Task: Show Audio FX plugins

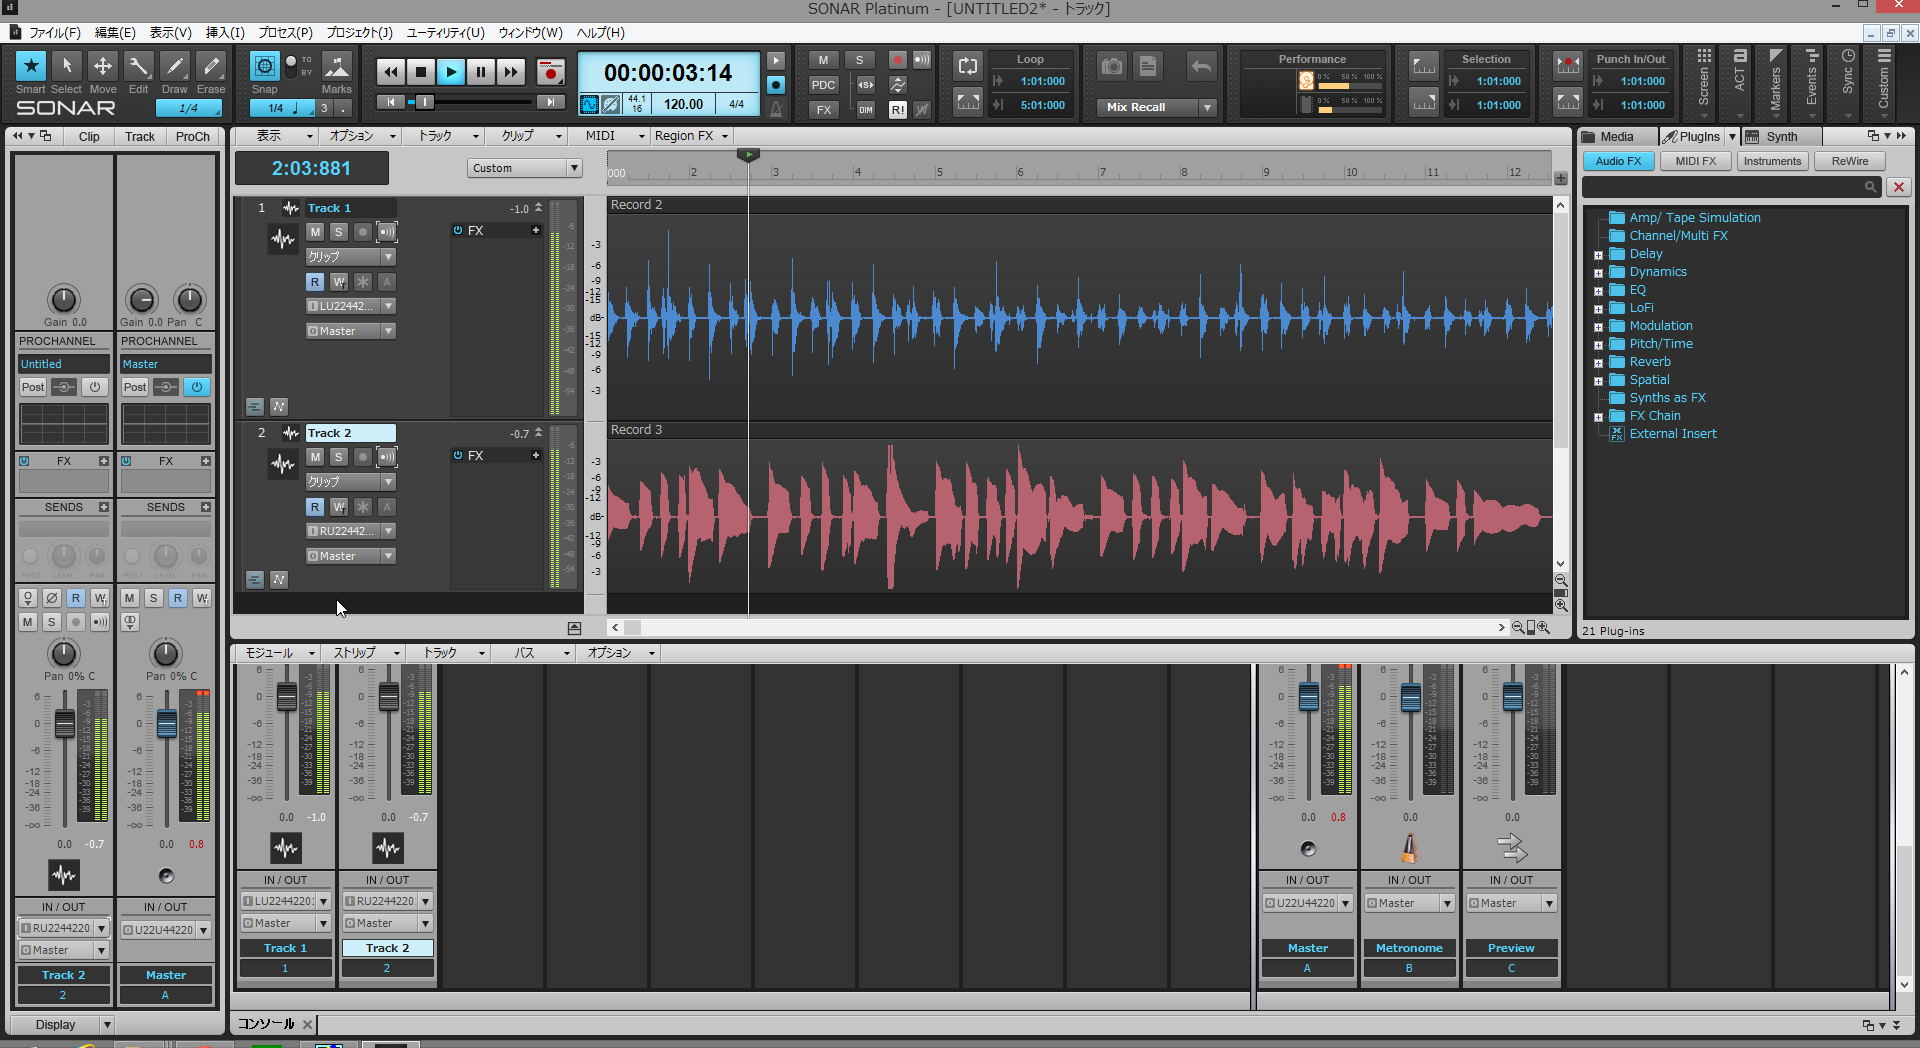Action: [x=1618, y=161]
